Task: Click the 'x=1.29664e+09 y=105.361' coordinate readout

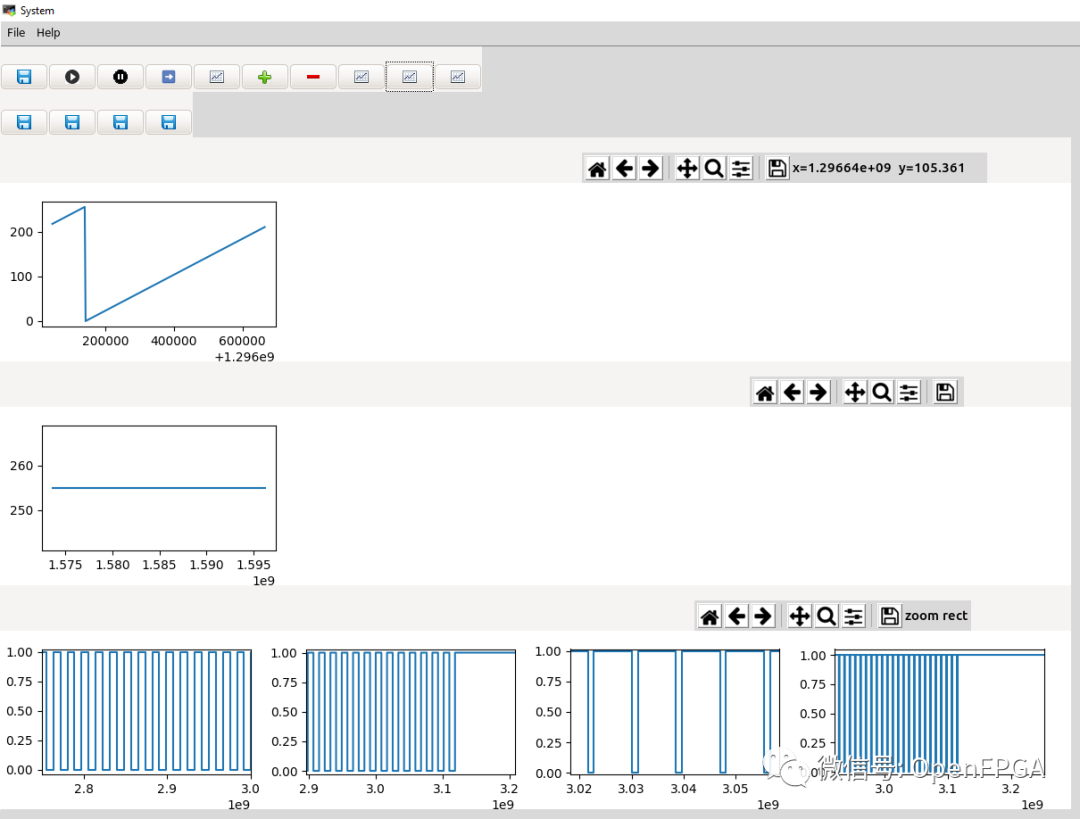Action: pyautogui.click(x=878, y=168)
